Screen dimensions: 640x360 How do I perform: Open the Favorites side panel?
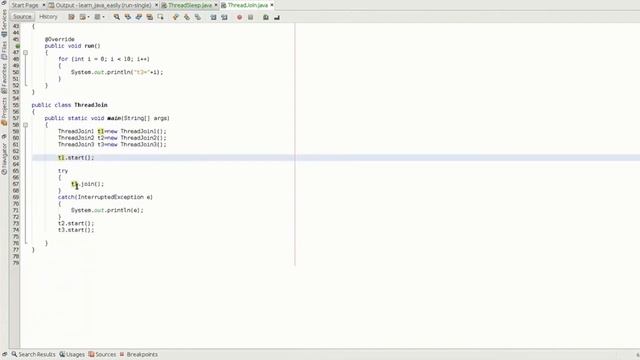[x=4, y=78]
